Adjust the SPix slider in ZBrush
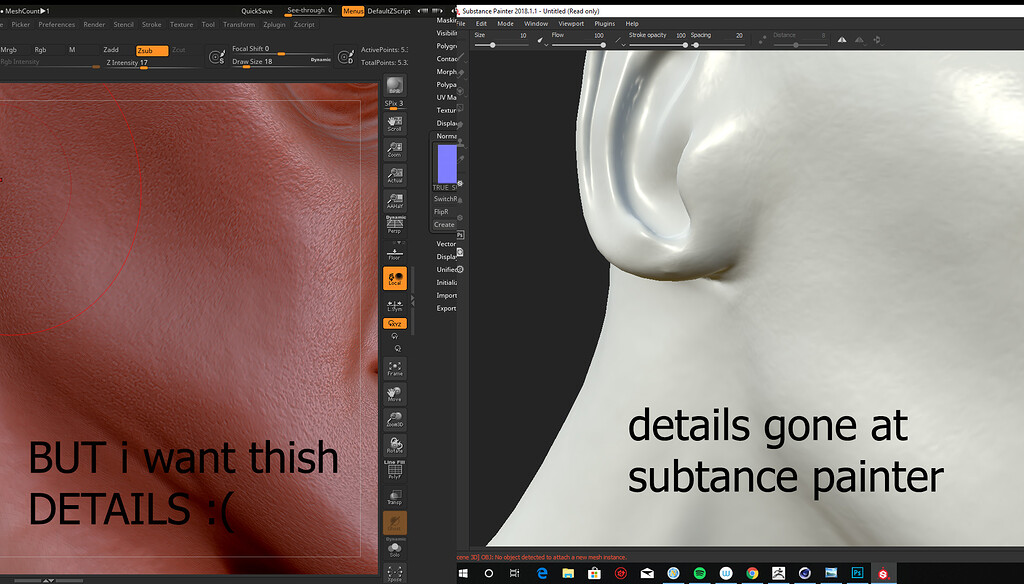The width and height of the screenshot is (1024, 584). click(394, 104)
